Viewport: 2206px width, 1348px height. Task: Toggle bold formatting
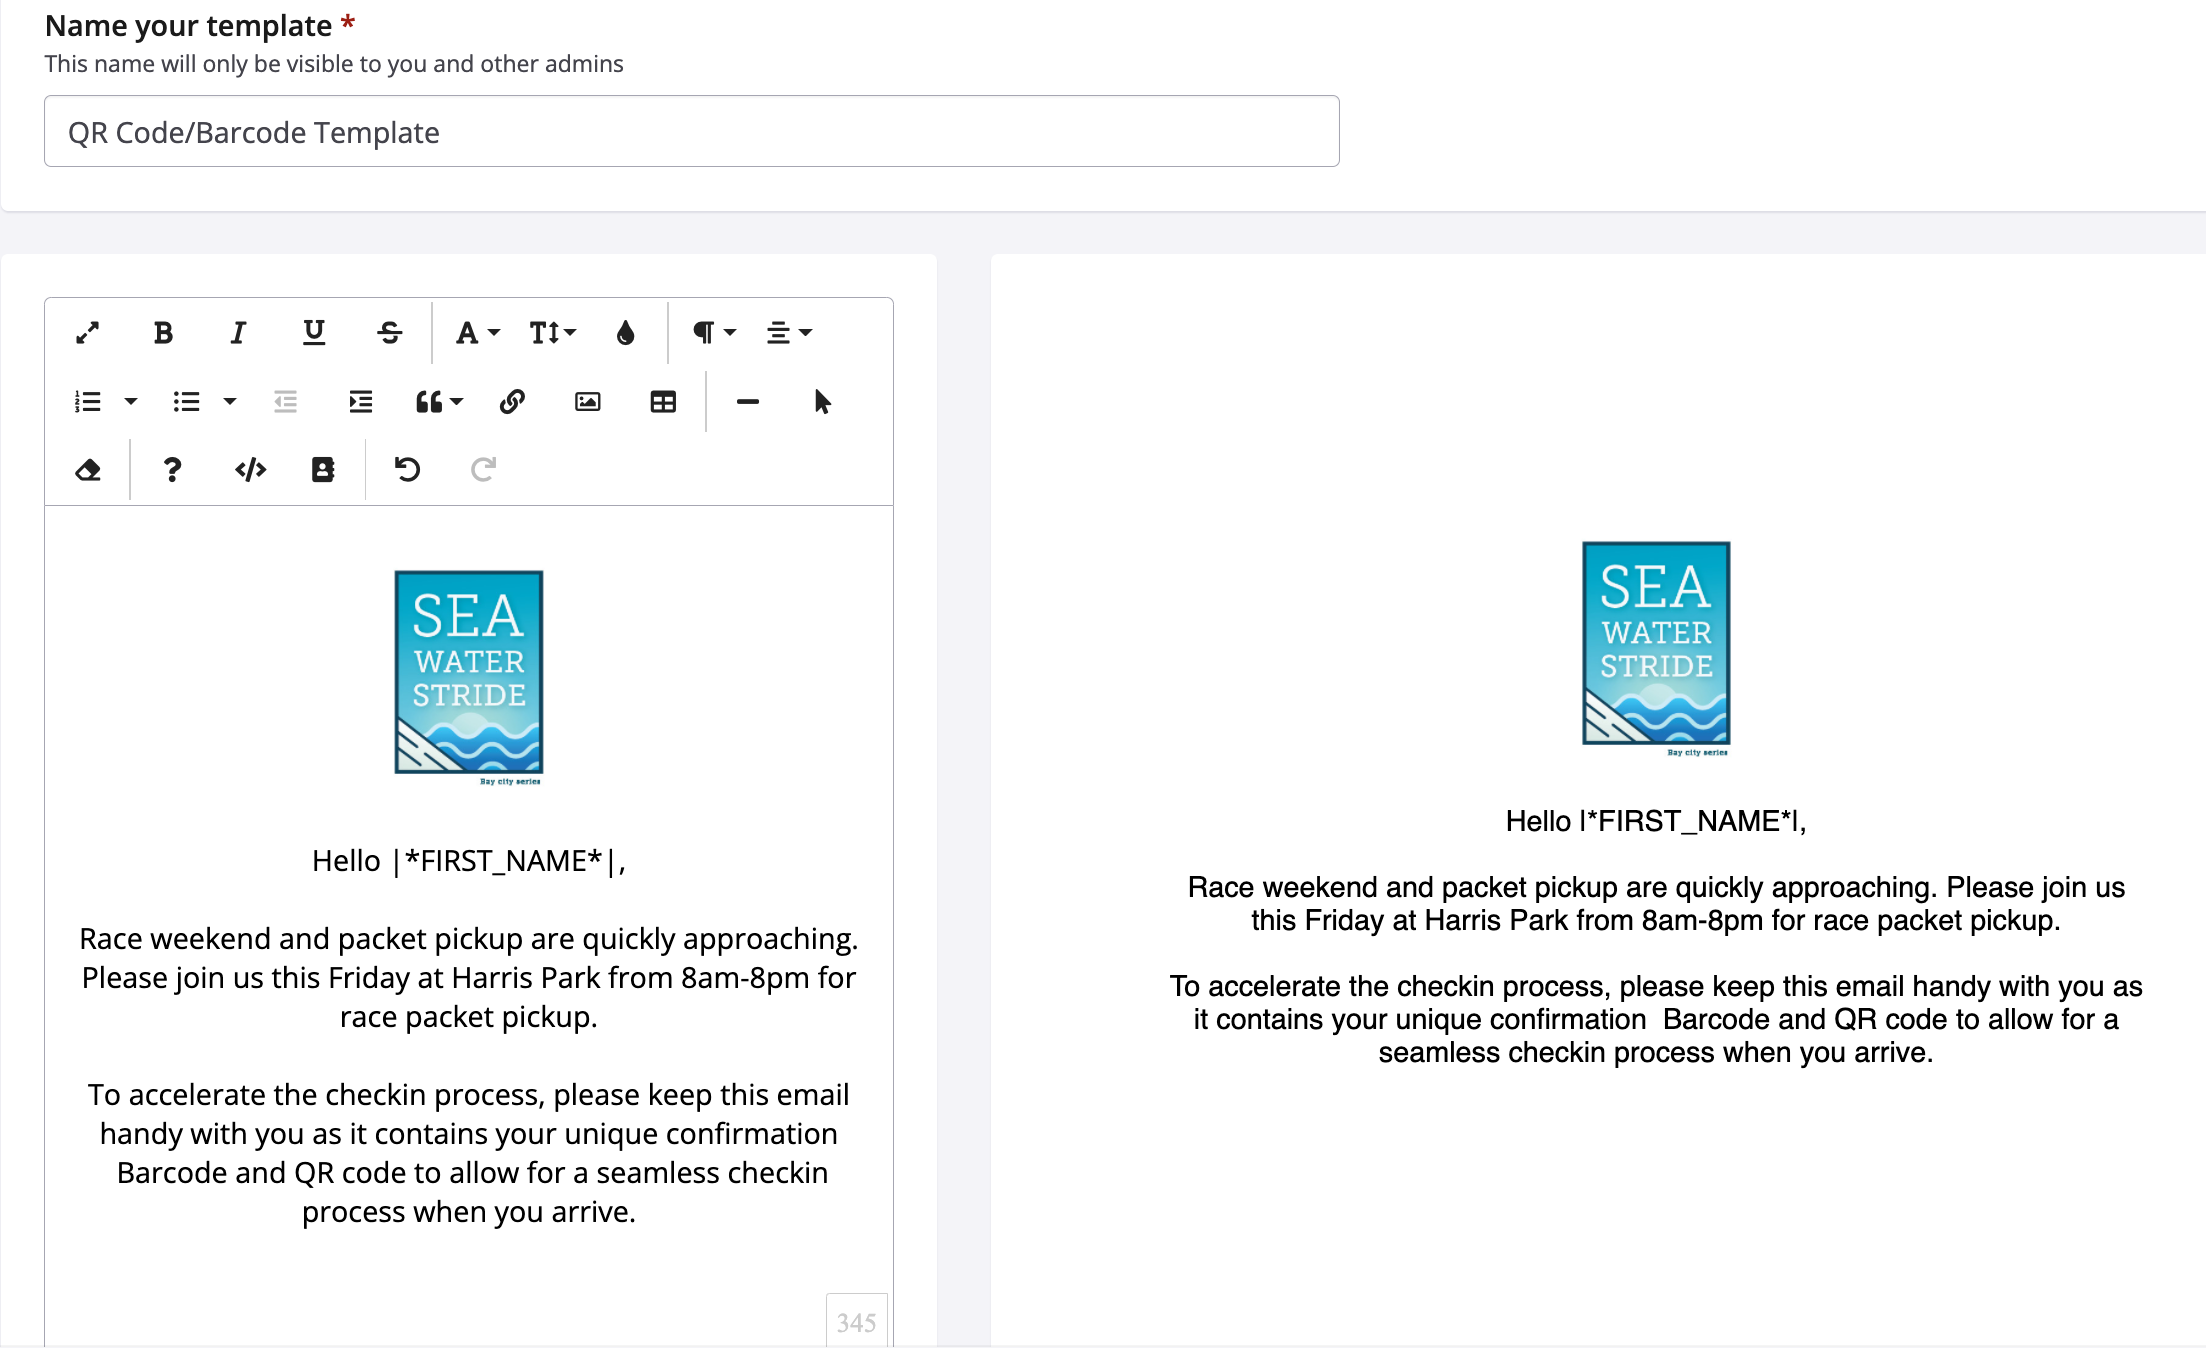[x=163, y=332]
